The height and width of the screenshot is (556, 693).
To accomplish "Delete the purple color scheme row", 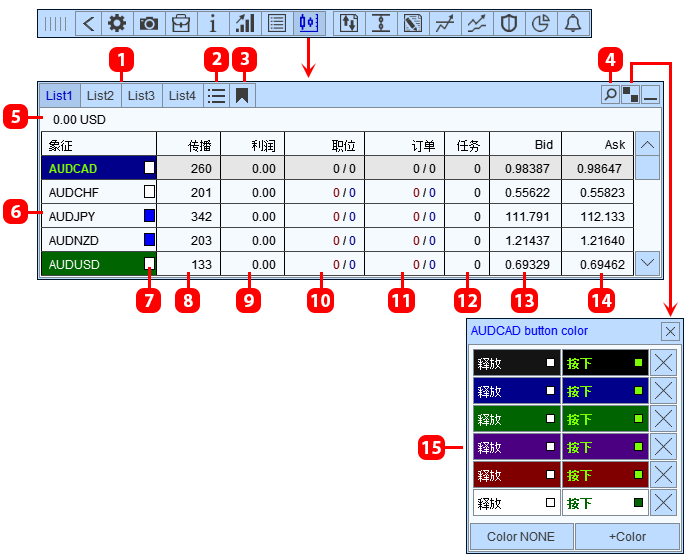I will pyautogui.click(x=663, y=447).
